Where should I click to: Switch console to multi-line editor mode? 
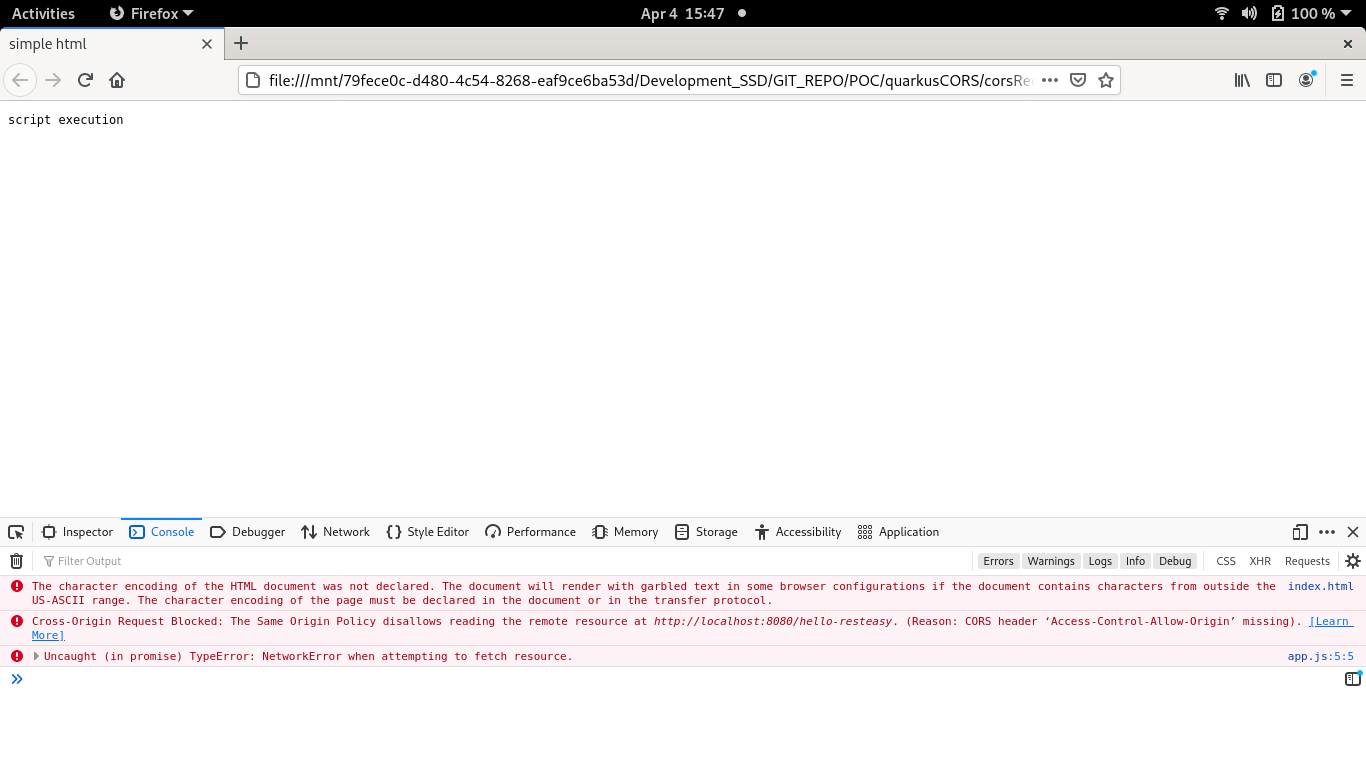[x=1353, y=679]
